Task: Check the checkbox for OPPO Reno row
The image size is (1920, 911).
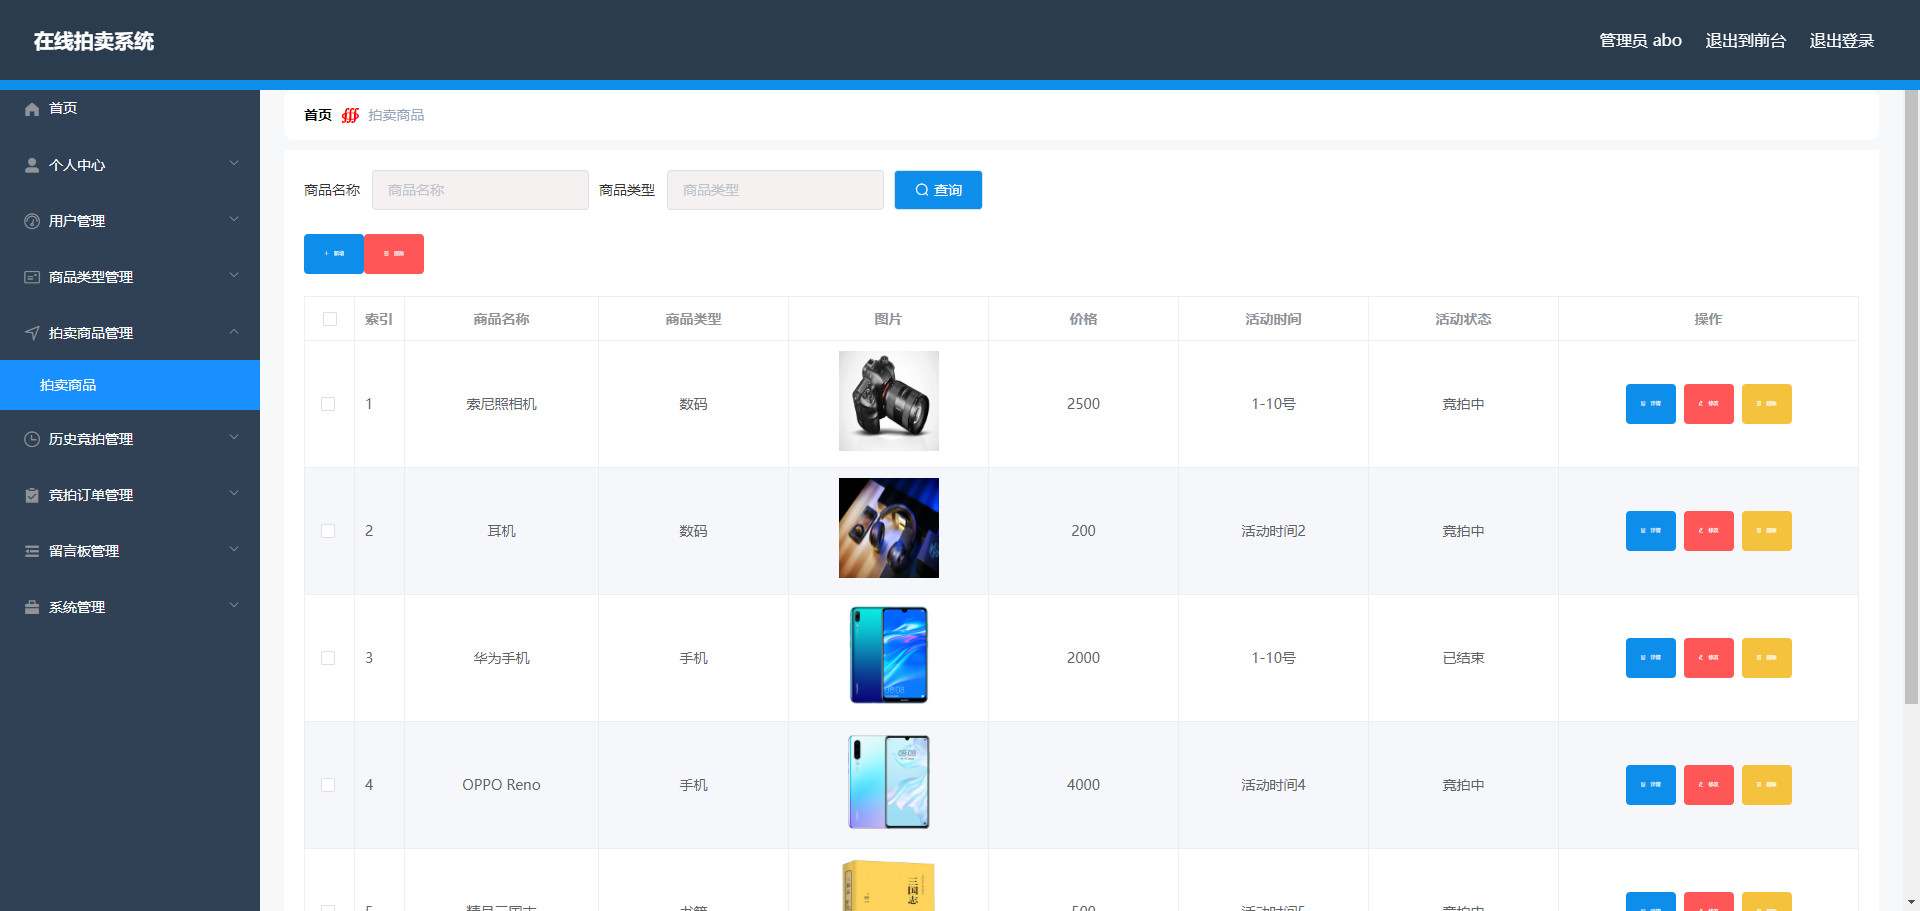Action: [x=328, y=785]
